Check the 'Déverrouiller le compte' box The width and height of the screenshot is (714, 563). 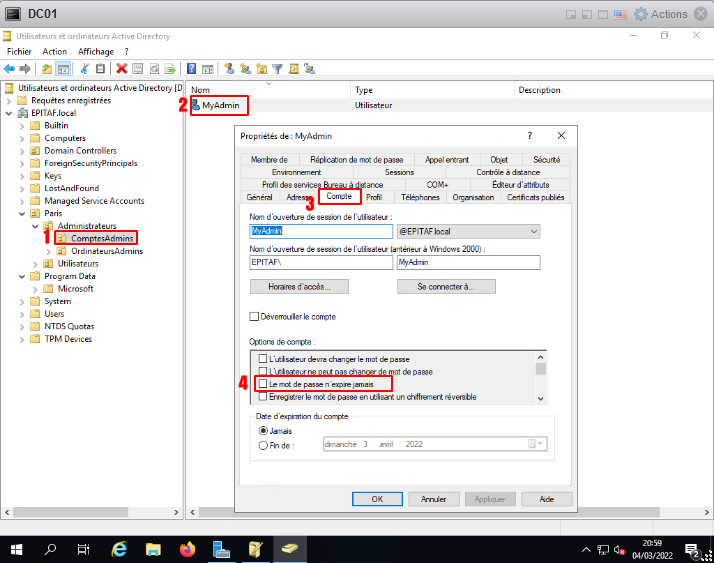point(254,317)
